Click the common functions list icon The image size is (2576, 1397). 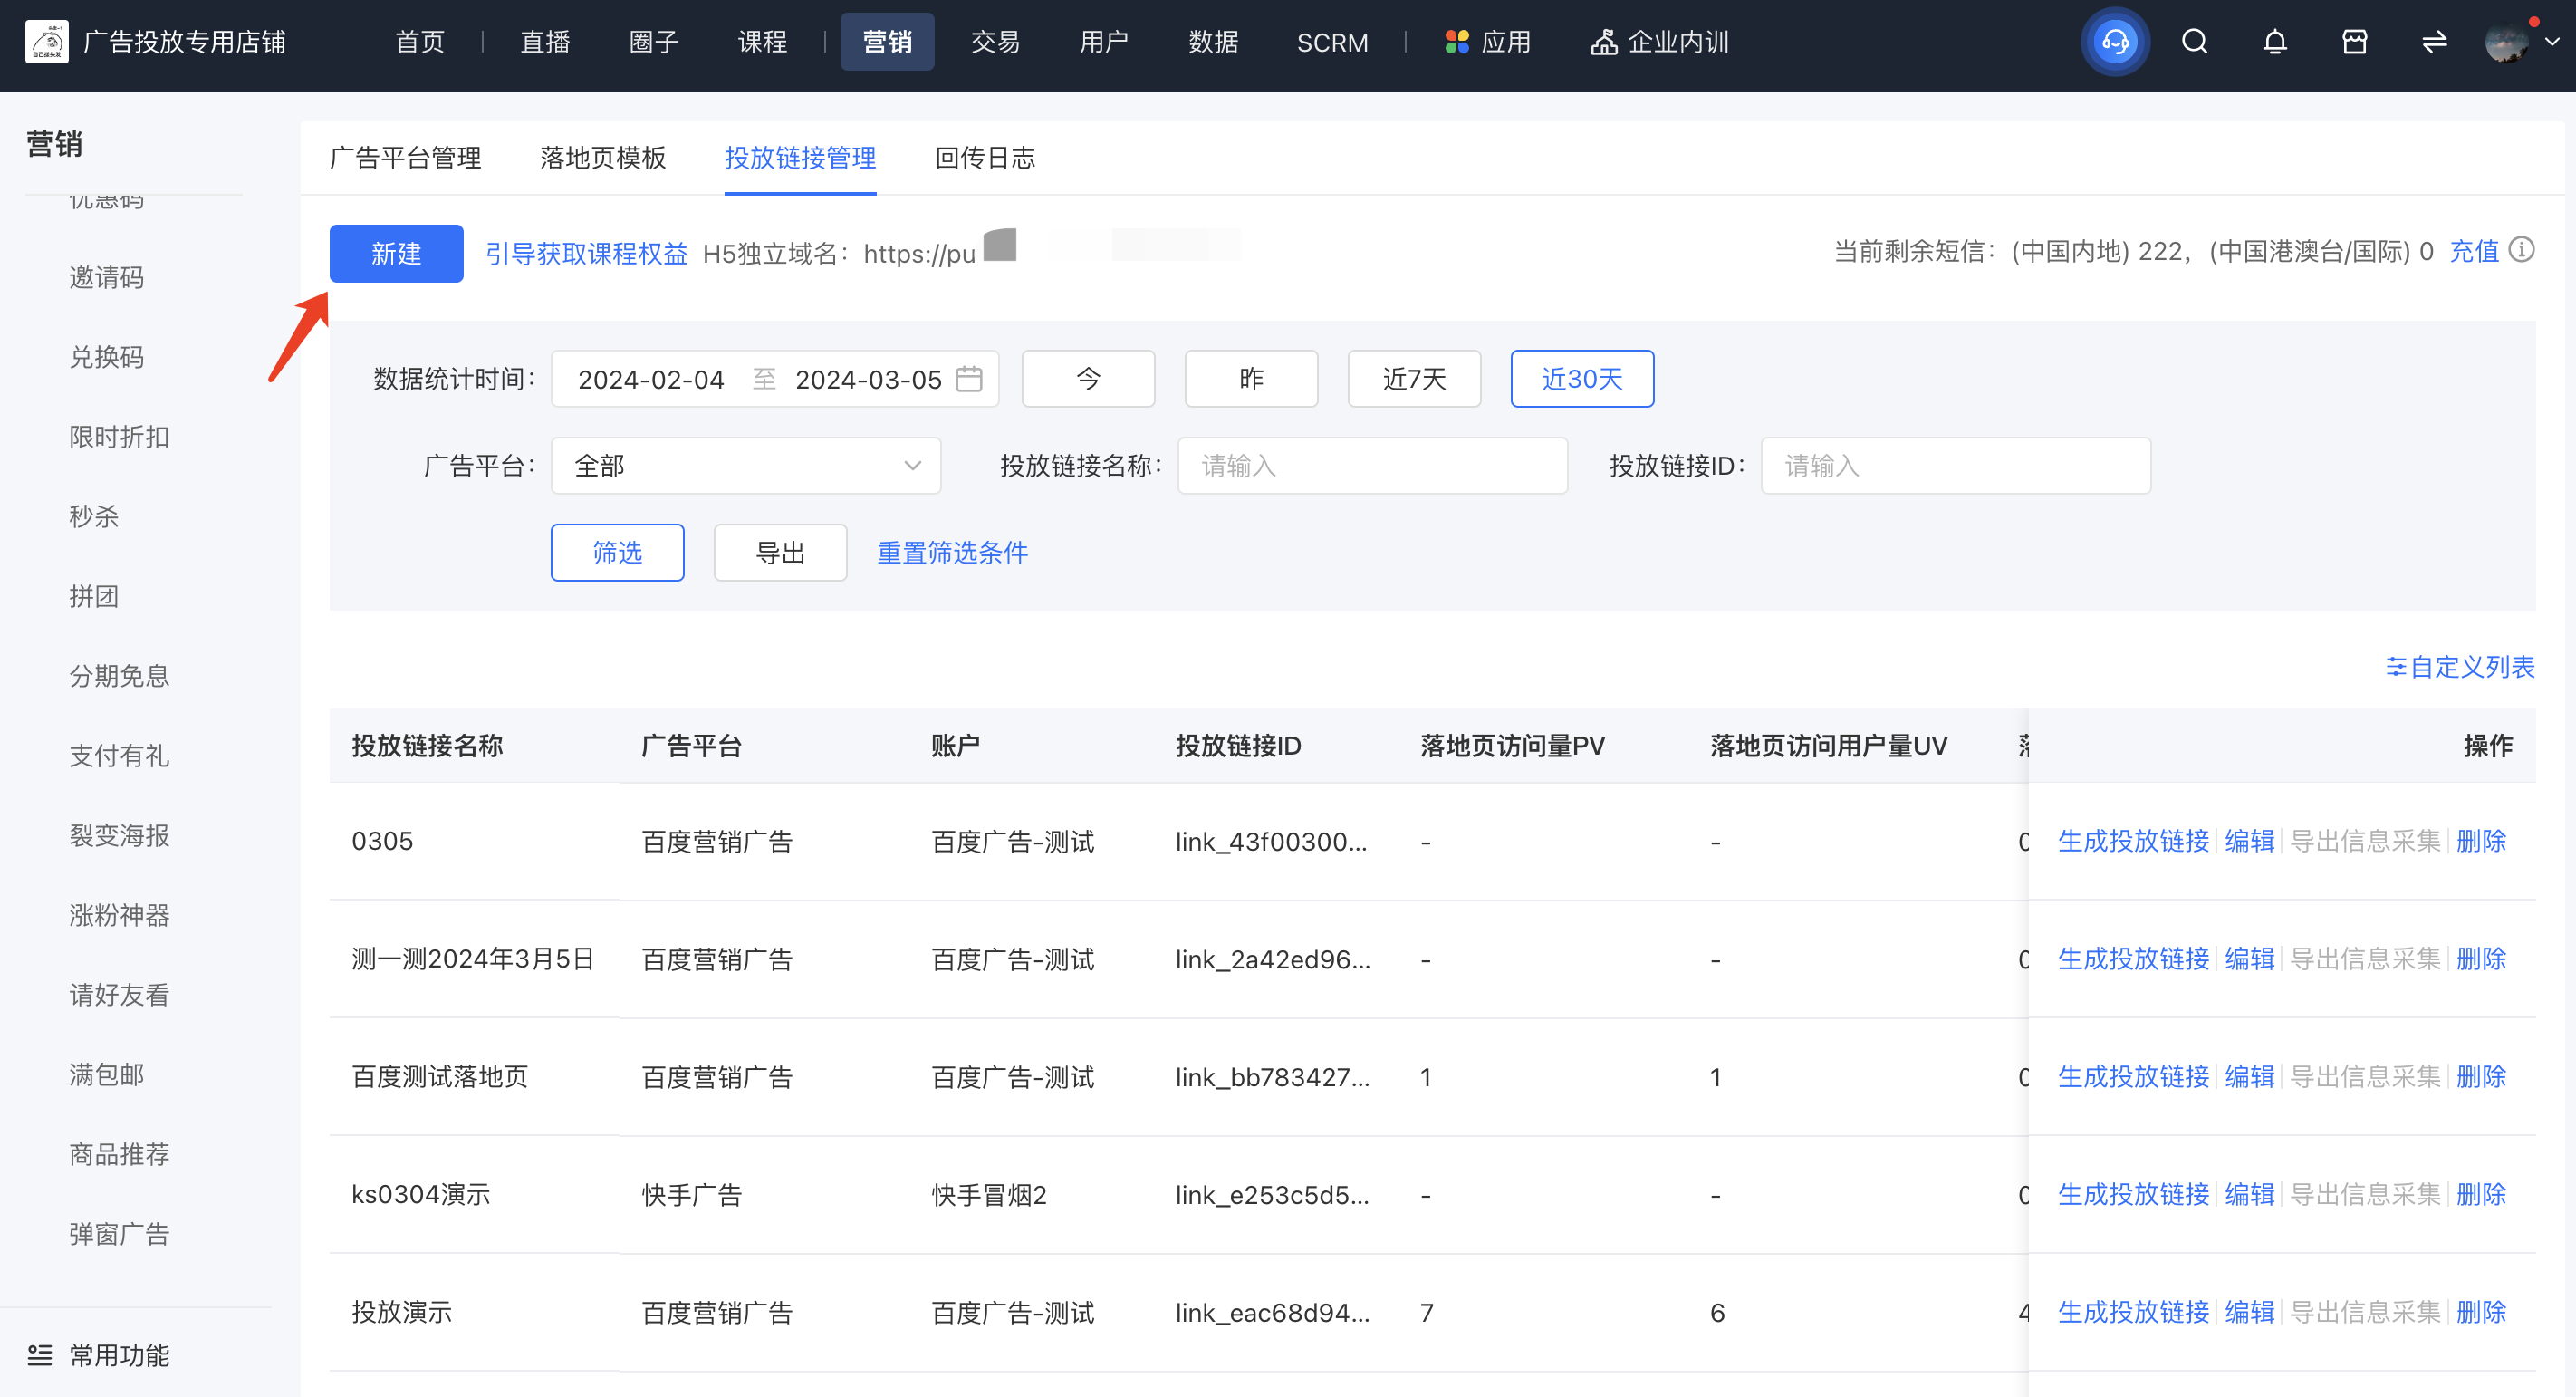tap(40, 1355)
